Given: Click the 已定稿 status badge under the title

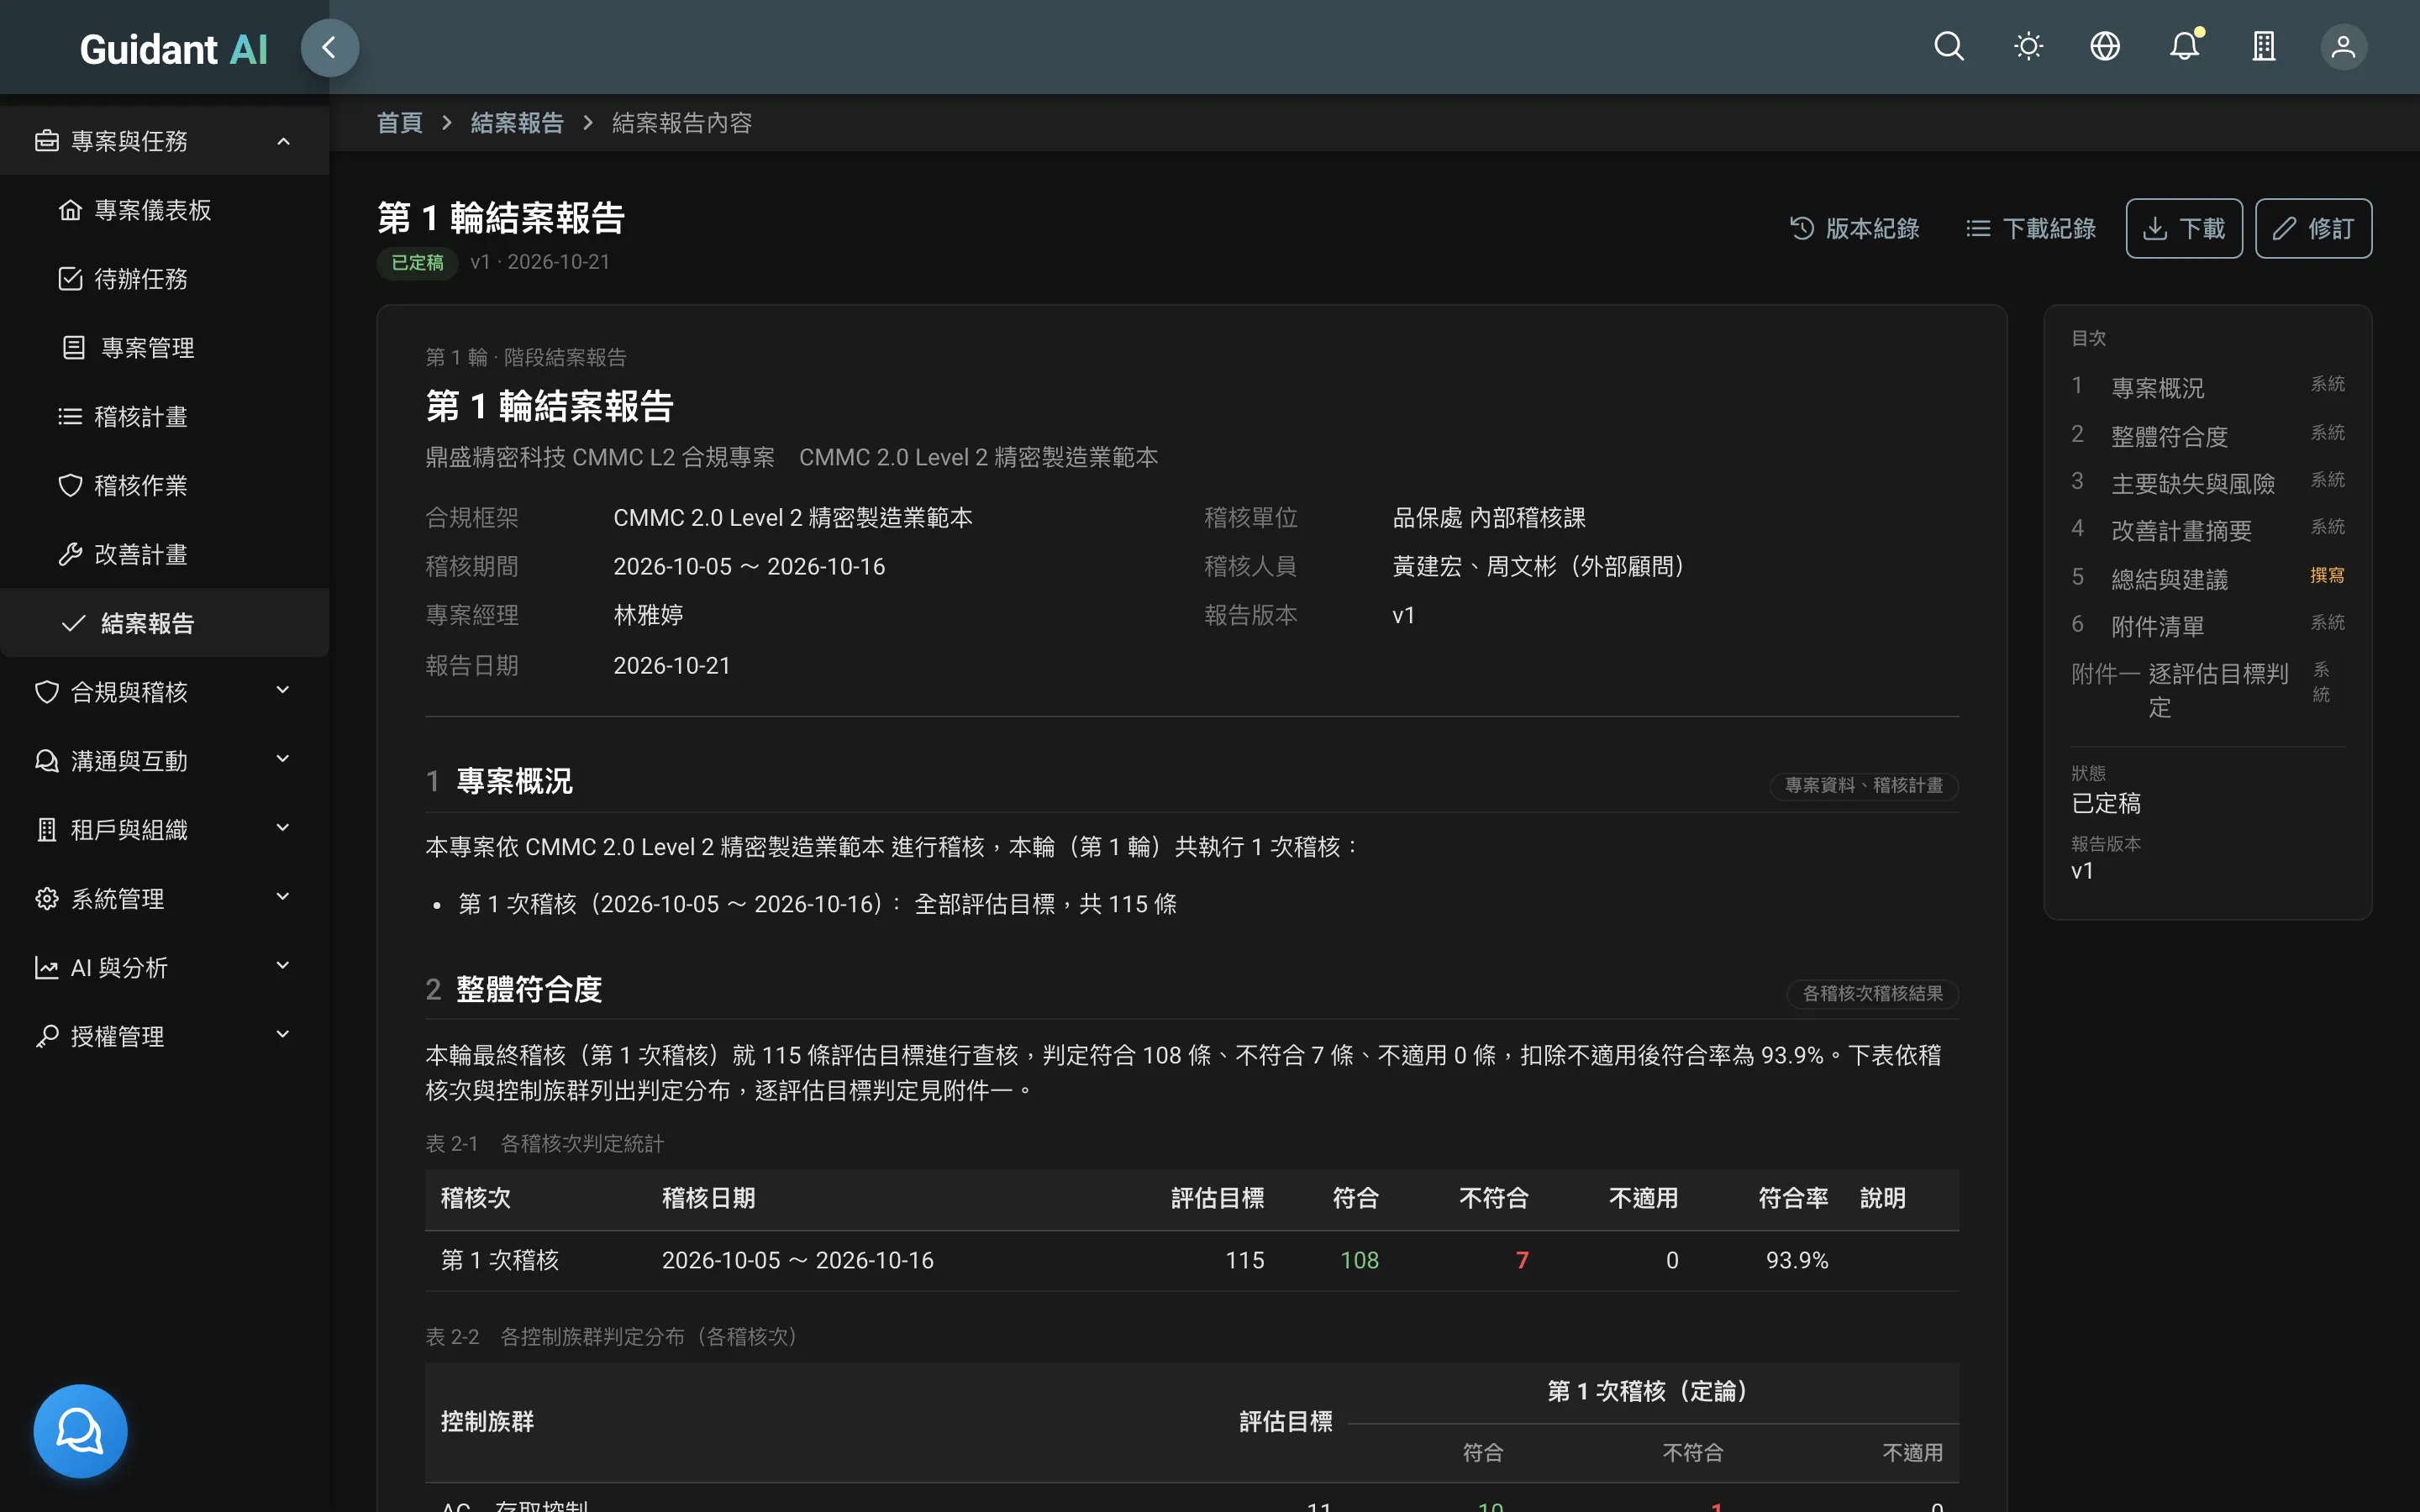Looking at the screenshot, I should tap(417, 263).
